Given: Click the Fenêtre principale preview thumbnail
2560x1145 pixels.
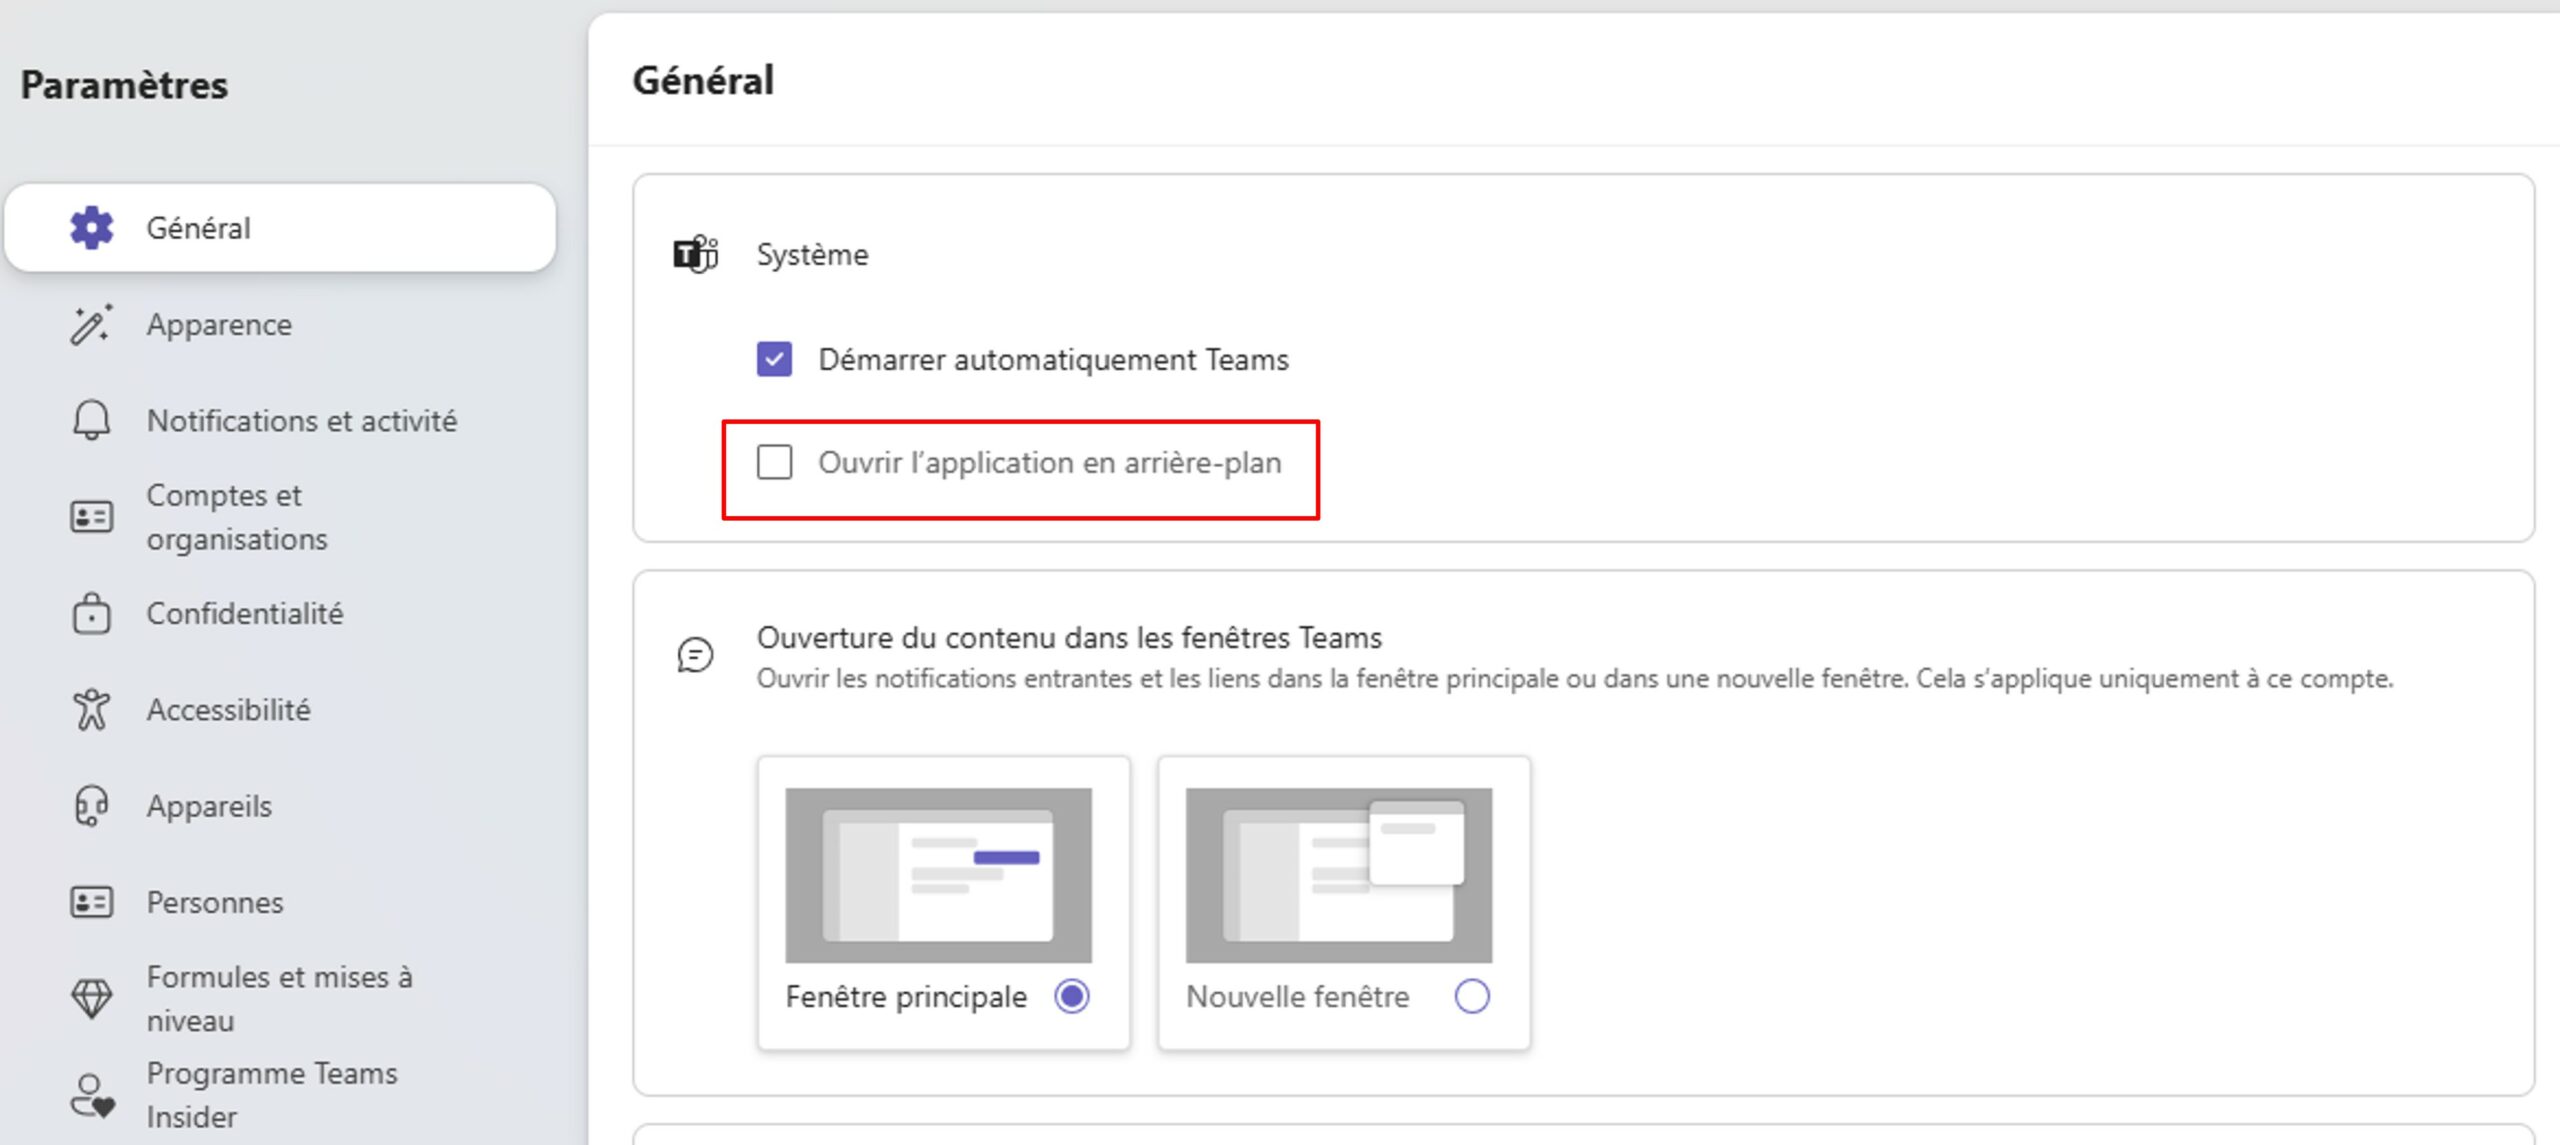Looking at the screenshot, I should [938, 875].
